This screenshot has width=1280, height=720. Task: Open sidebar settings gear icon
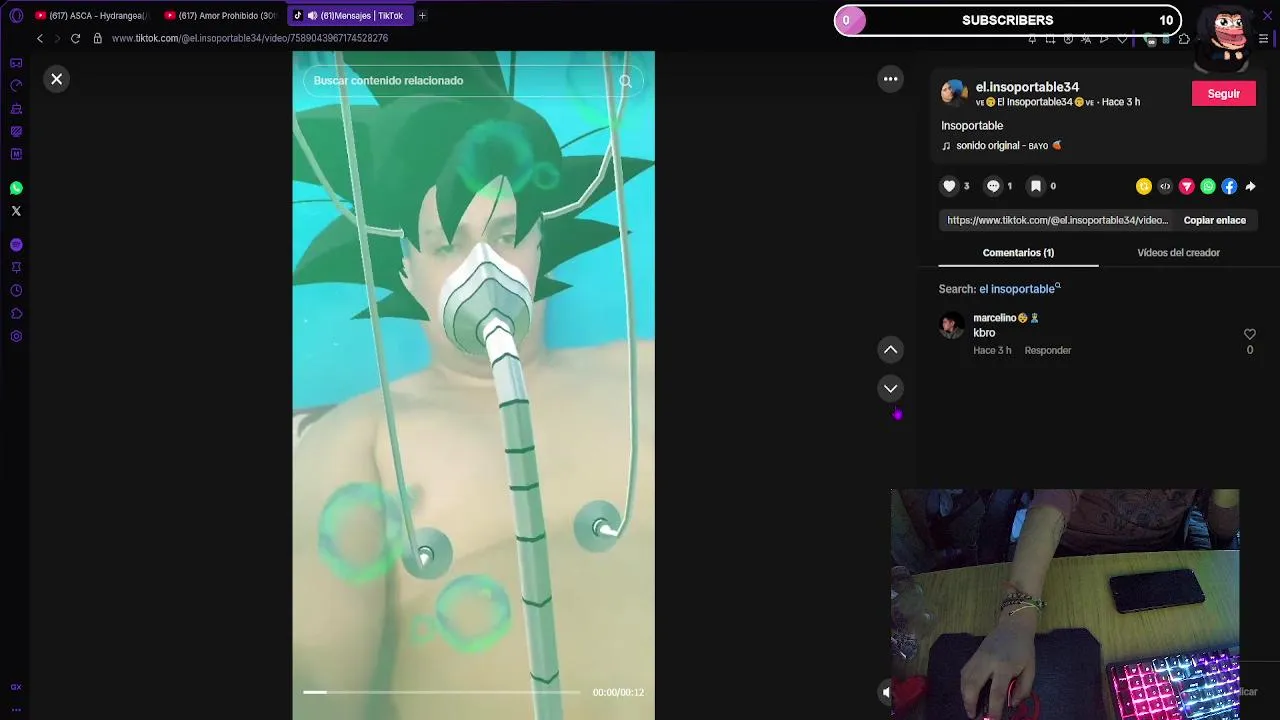[x=16, y=336]
